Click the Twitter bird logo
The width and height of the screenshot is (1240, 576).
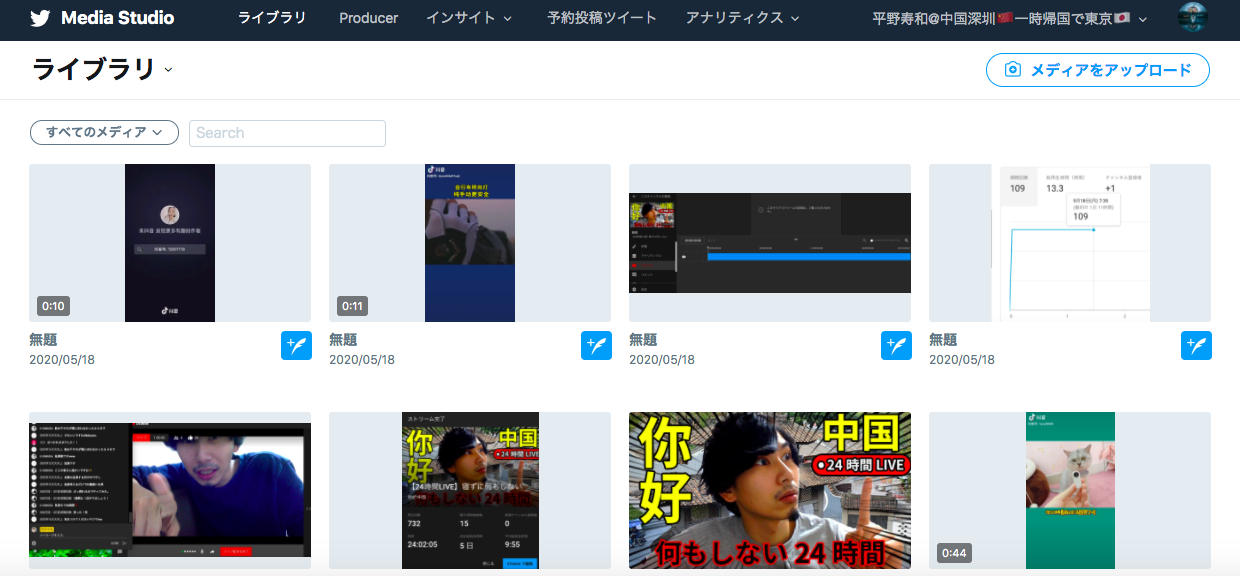click(x=42, y=18)
